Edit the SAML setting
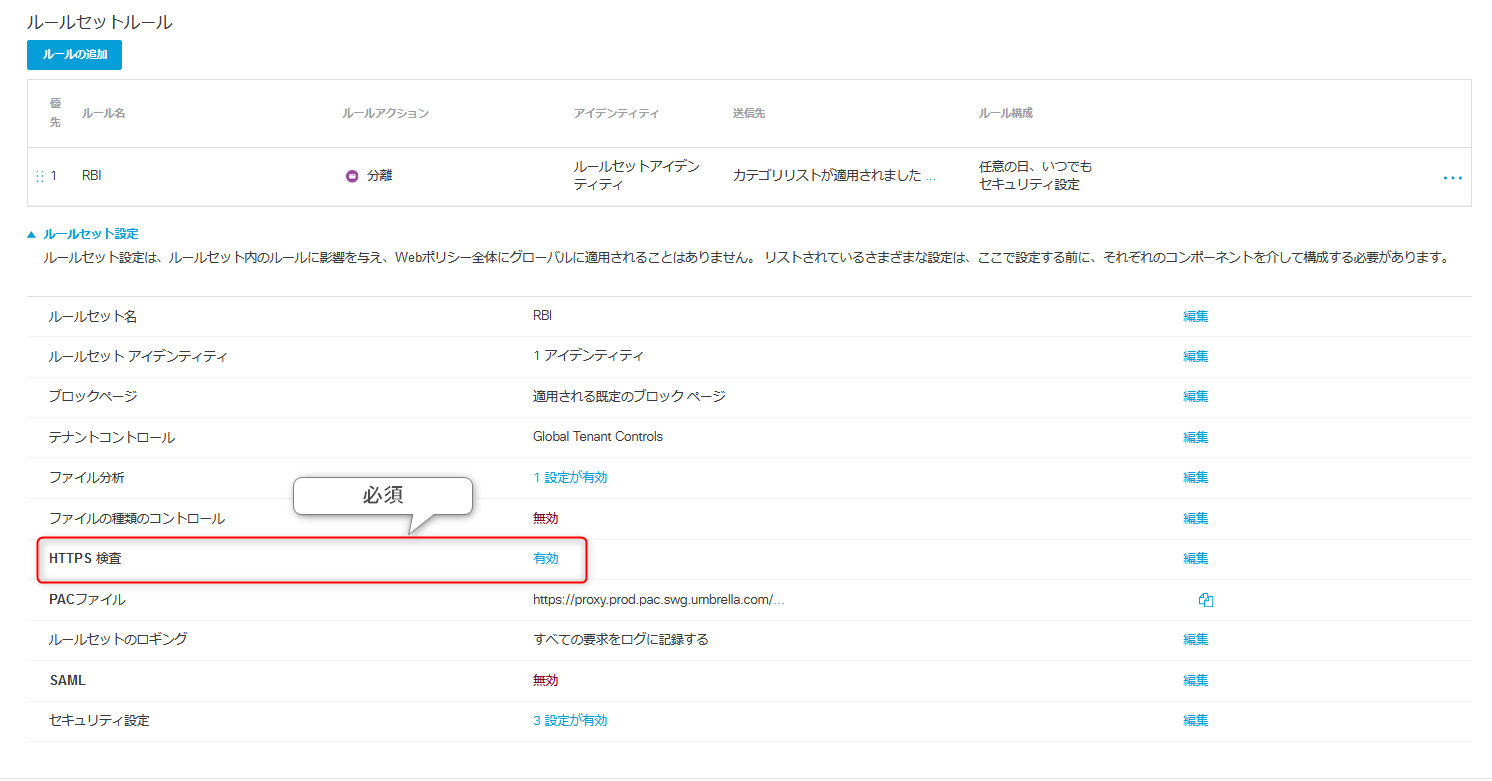Image resolution: width=1492 pixels, height=781 pixels. [x=1195, y=680]
